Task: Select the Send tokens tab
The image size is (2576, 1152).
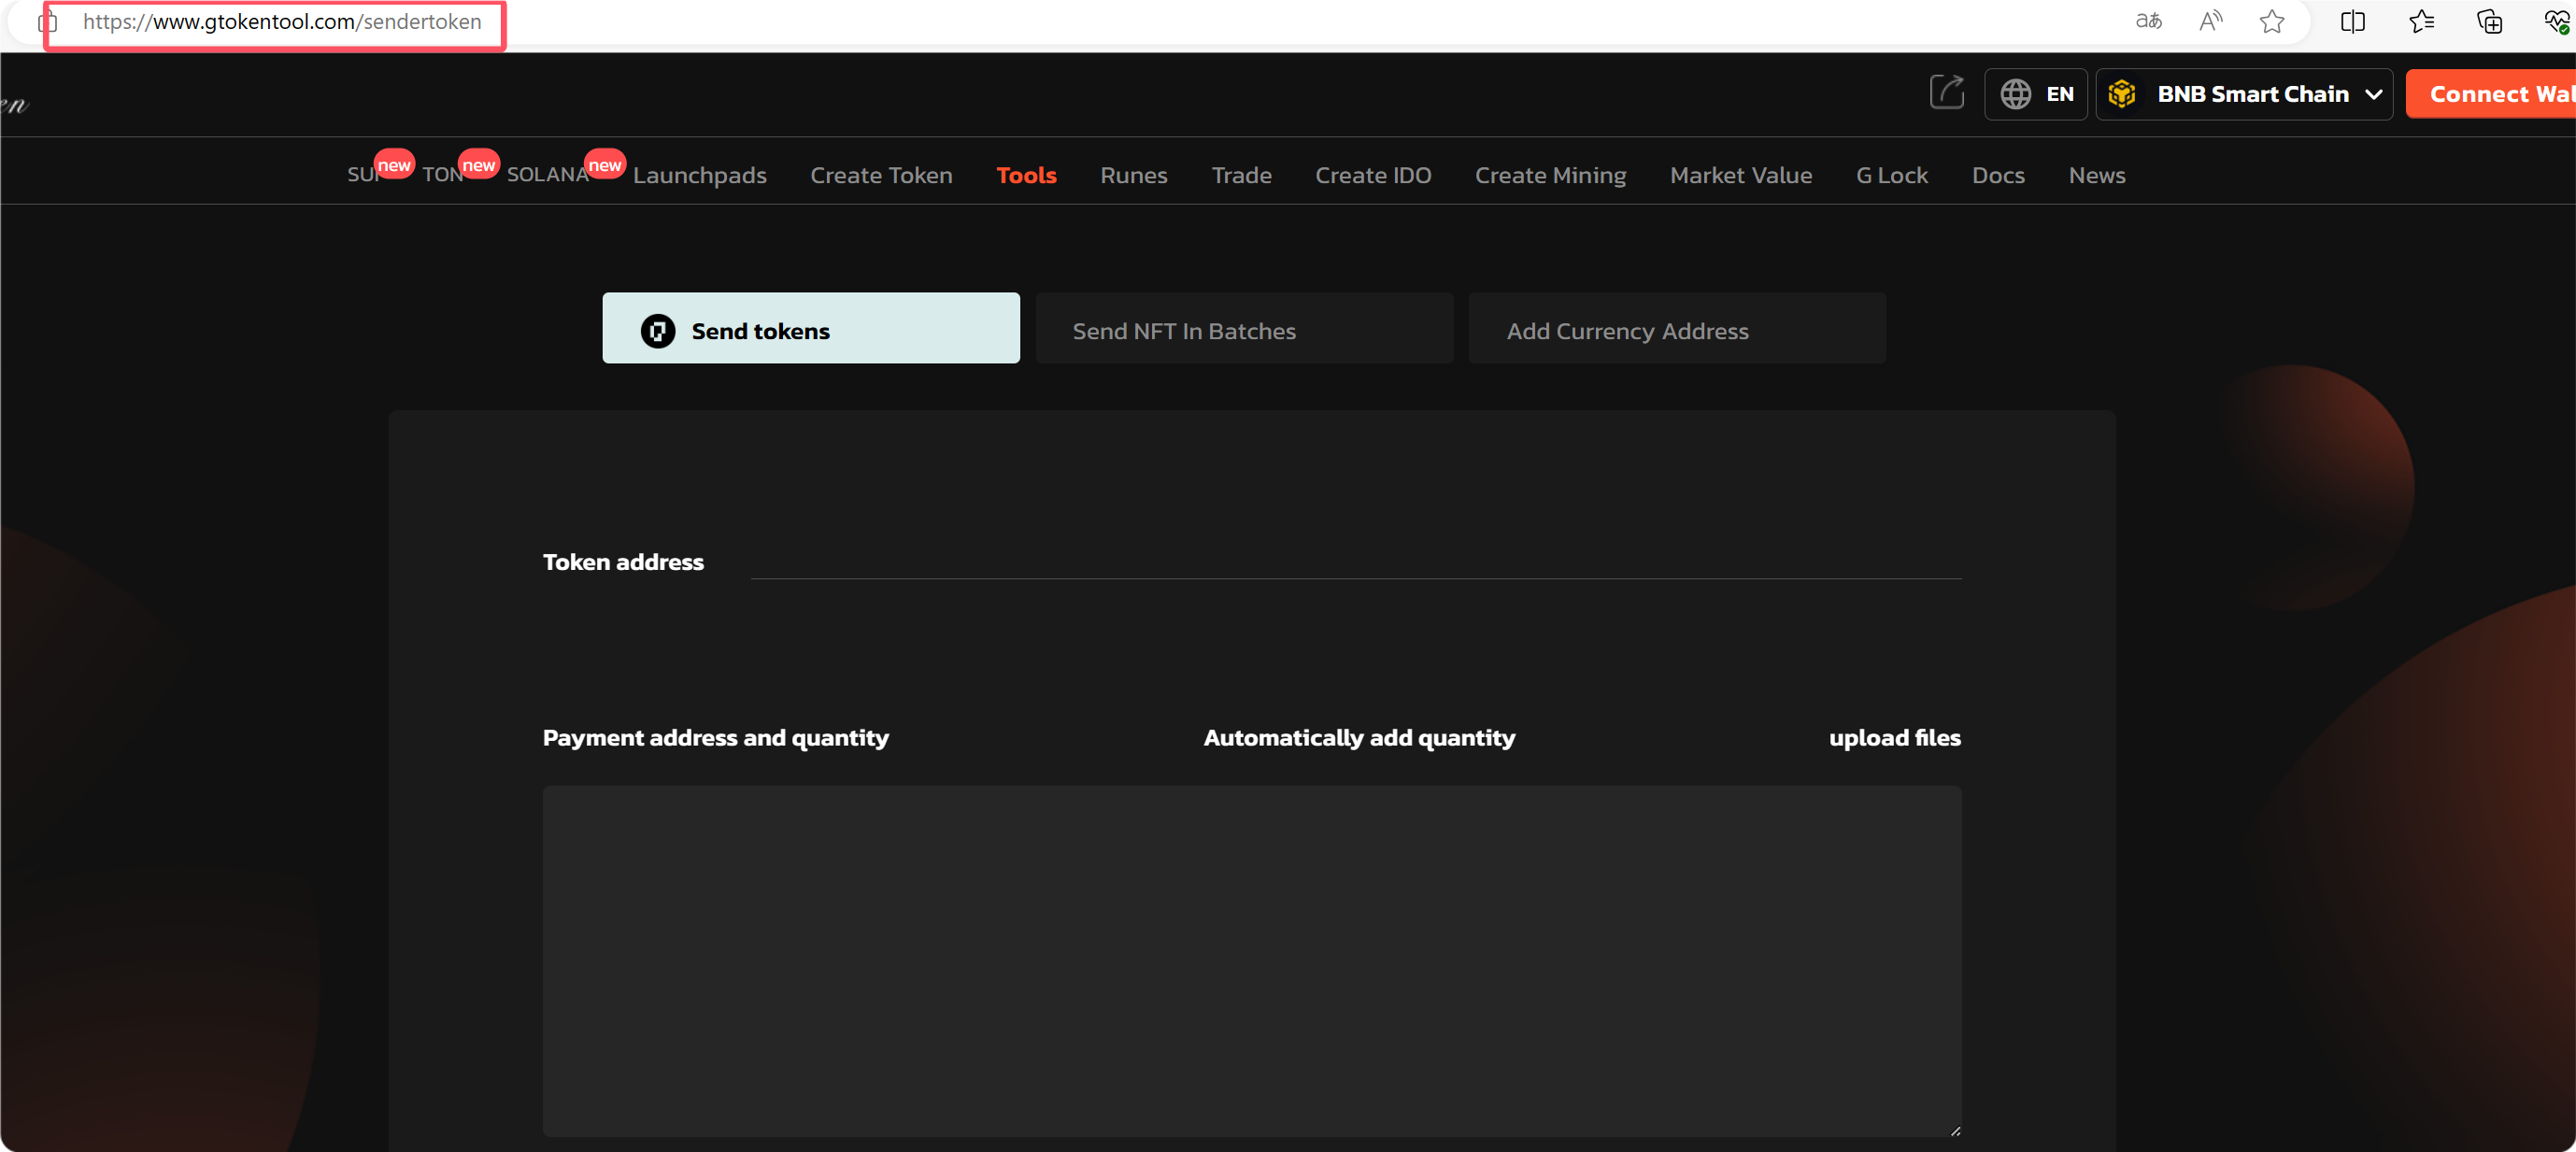Action: tap(810, 328)
